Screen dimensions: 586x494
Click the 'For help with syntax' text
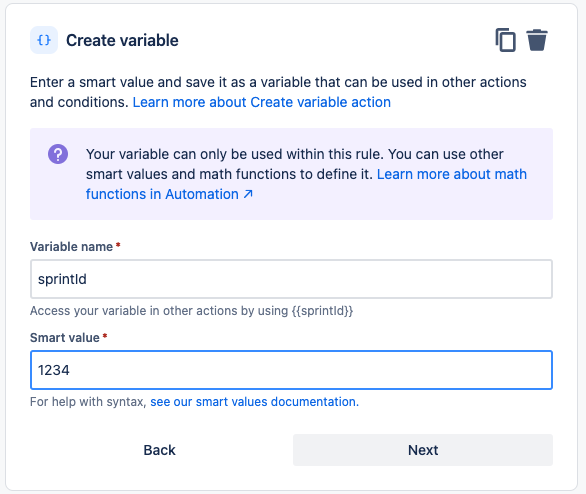pos(88,402)
